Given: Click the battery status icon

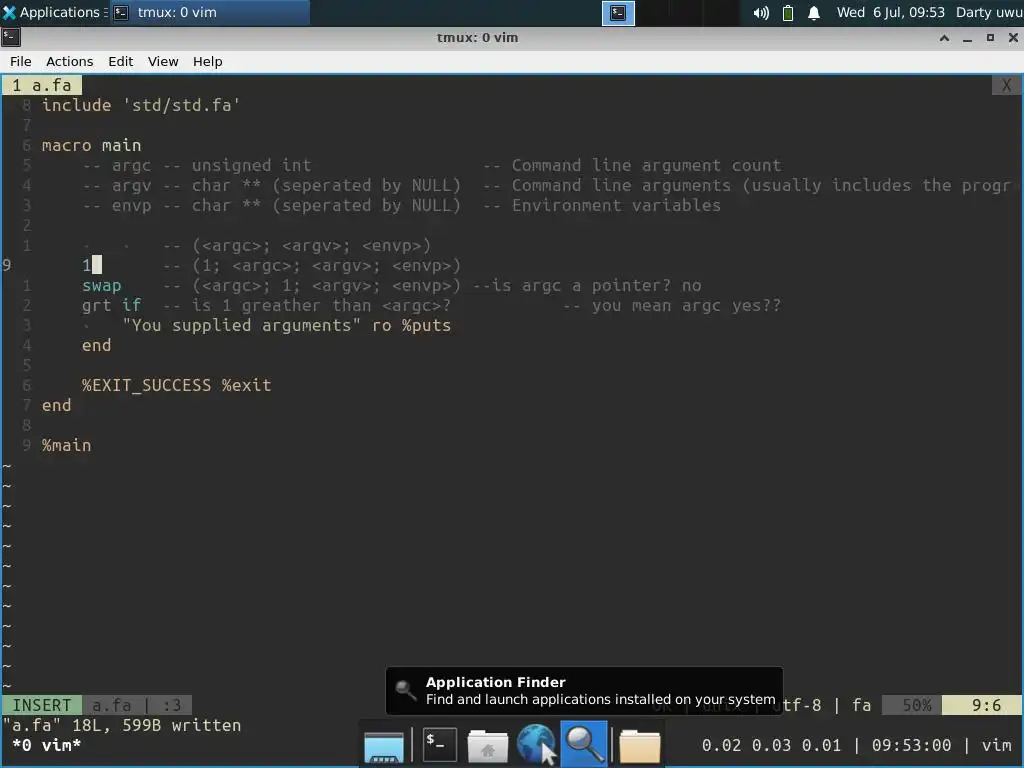Looking at the screenshot, I should click(x=788, y=13).
